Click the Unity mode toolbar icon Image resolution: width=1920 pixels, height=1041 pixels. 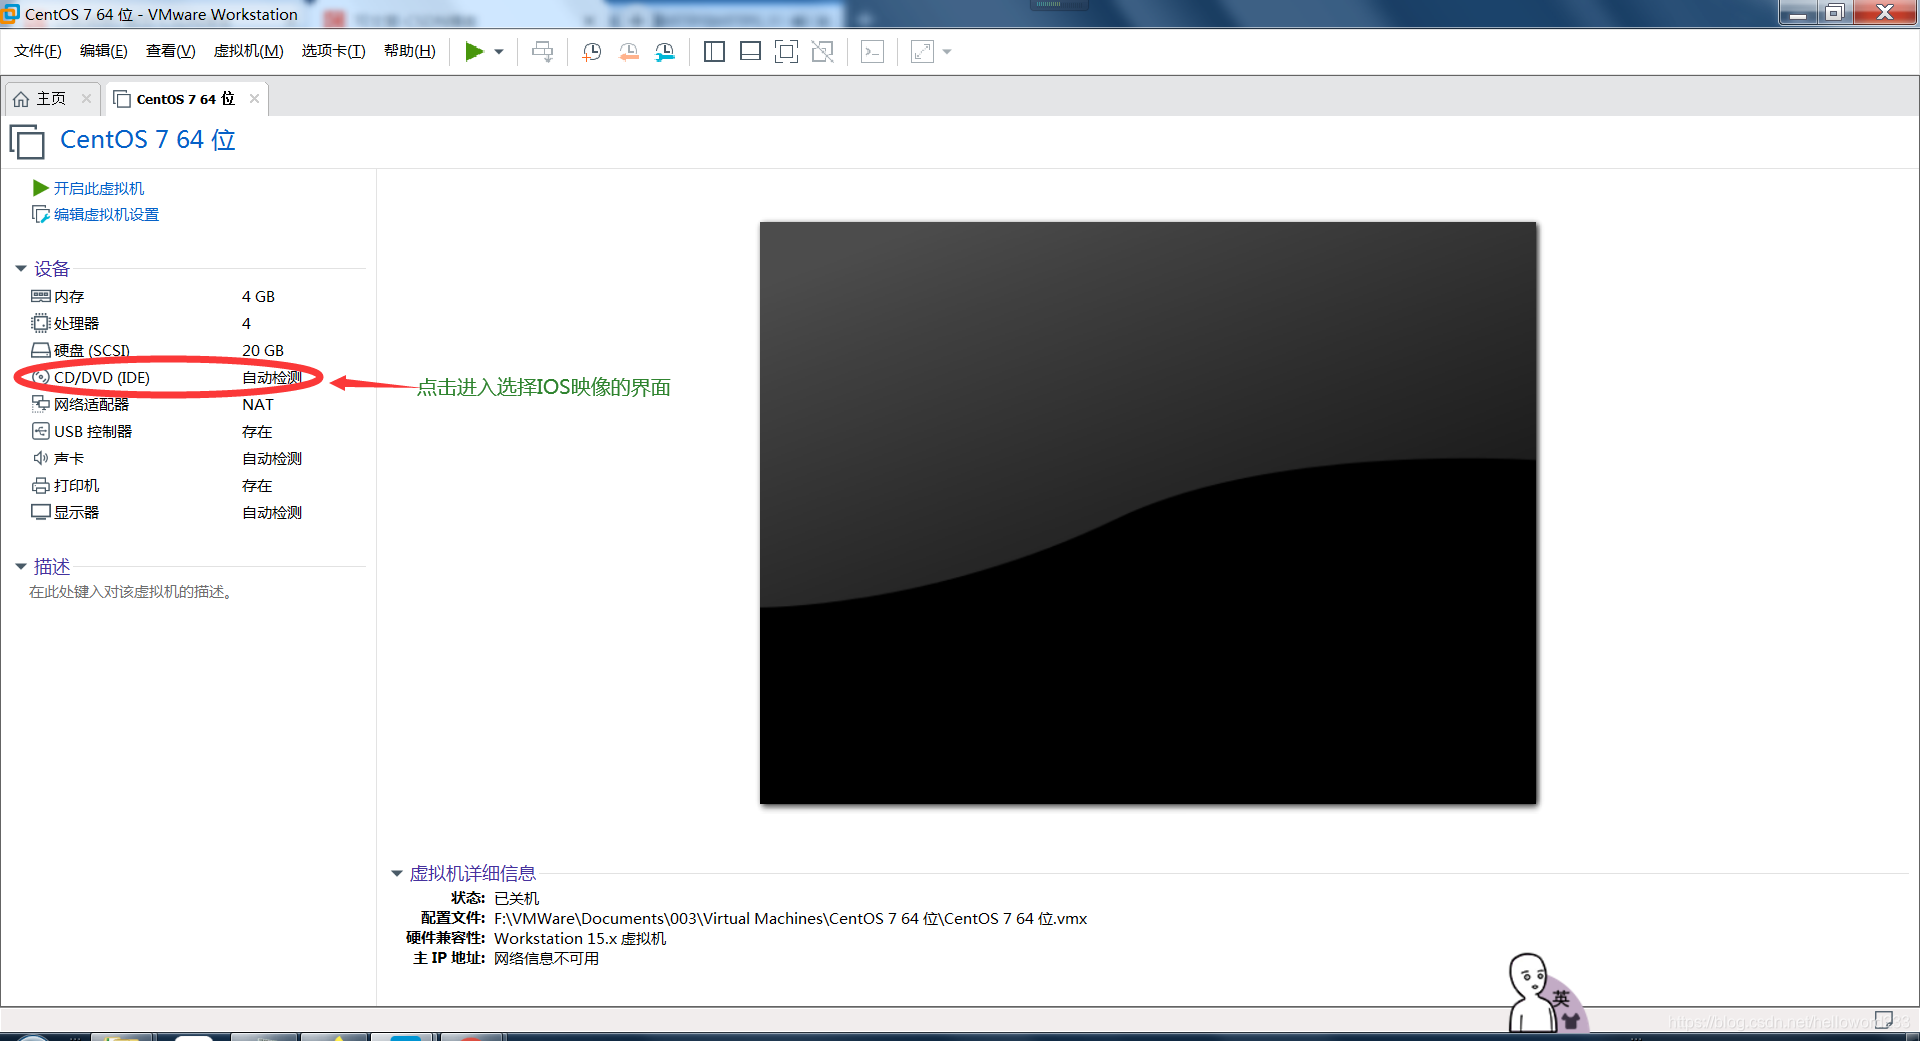click(823, 52)
